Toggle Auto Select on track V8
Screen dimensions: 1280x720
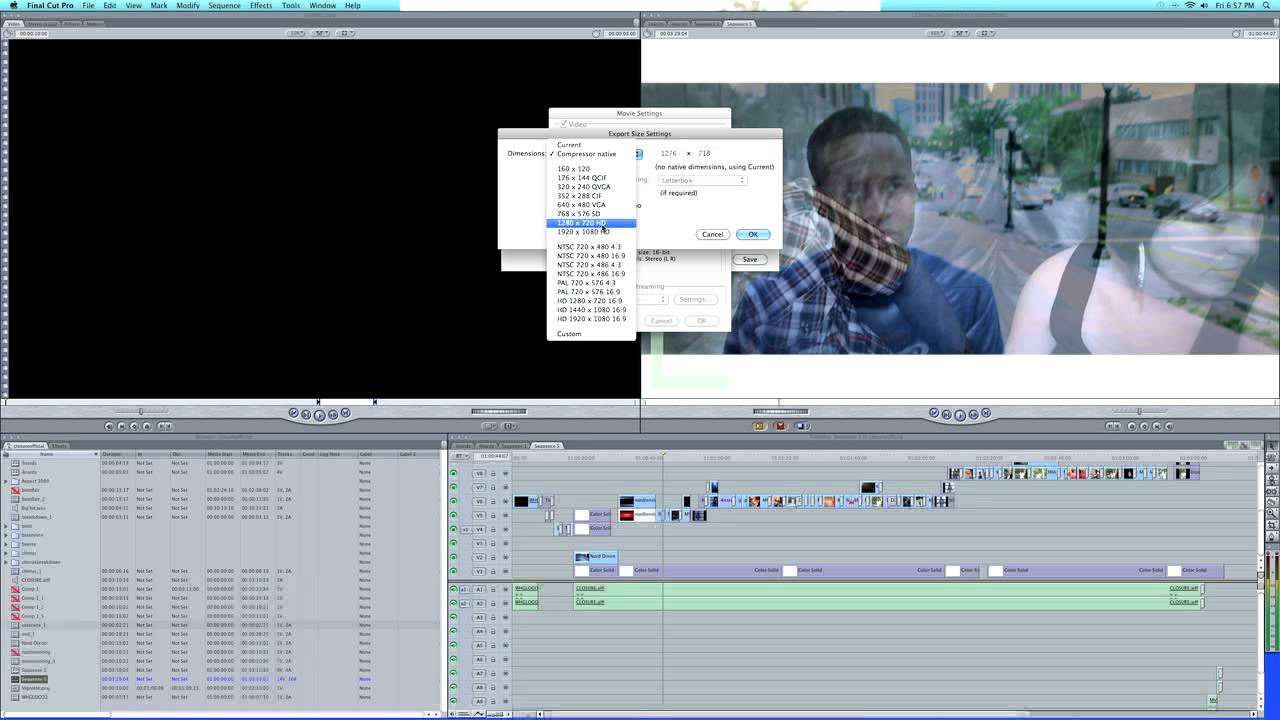coord(505,473)
